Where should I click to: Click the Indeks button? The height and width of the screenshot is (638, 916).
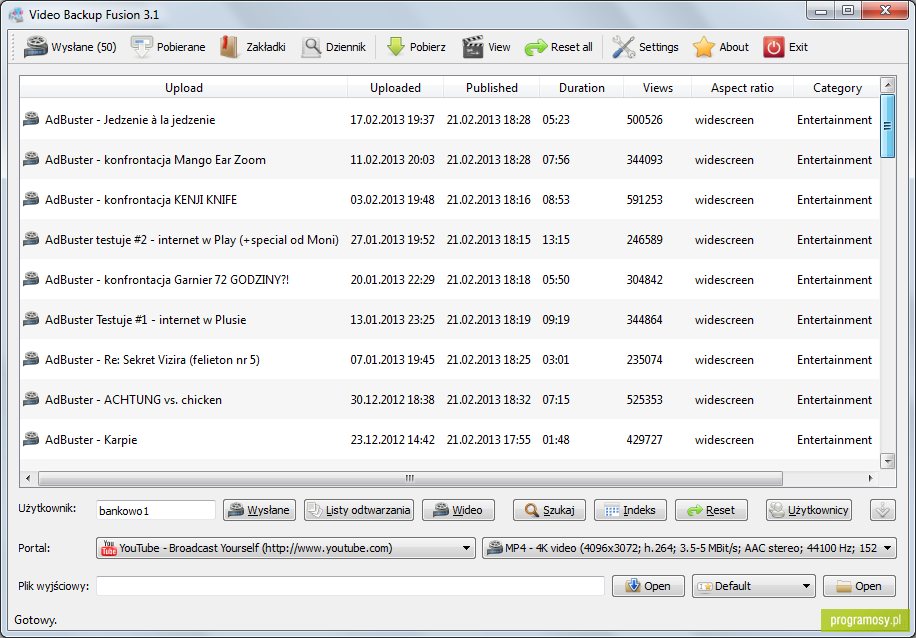(630, 510)
